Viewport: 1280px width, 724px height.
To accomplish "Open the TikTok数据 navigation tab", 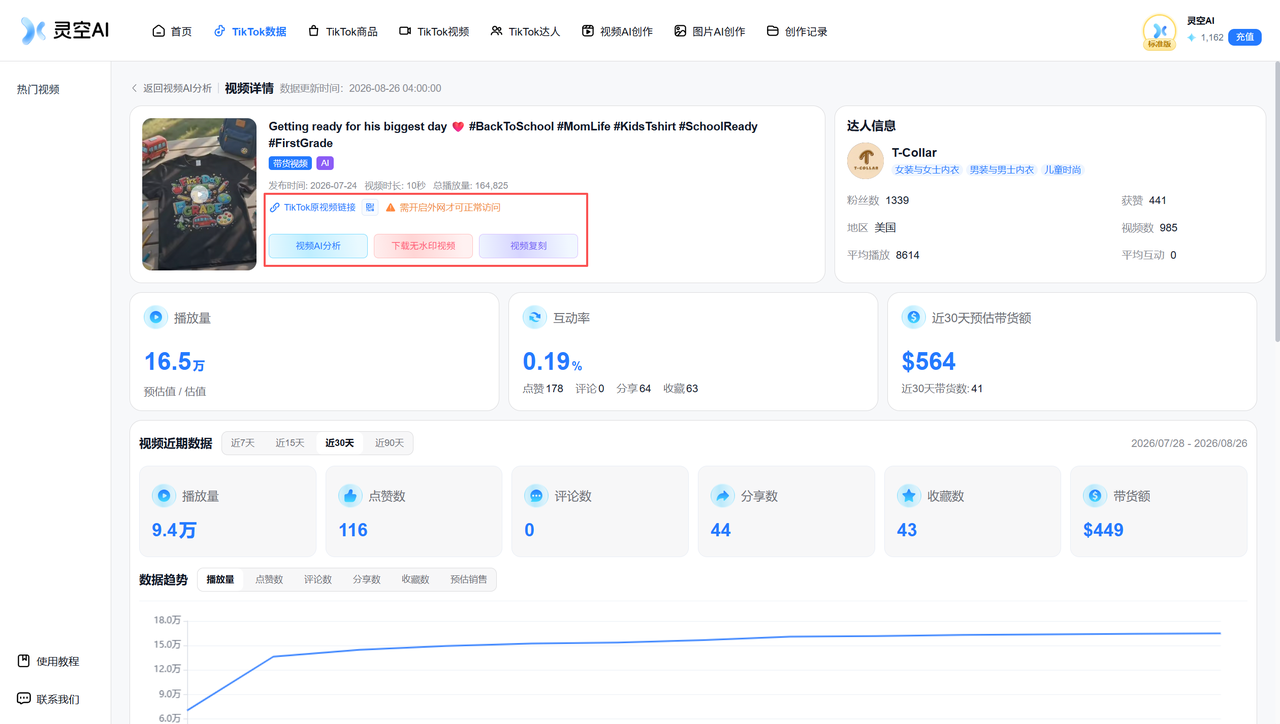I will tap(250, 31).
